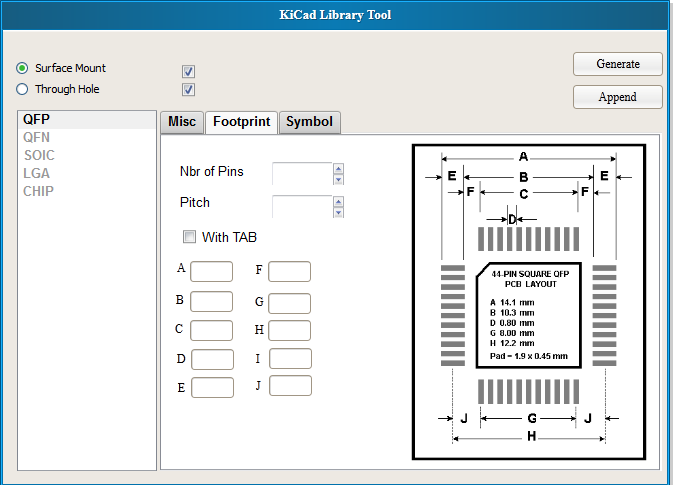Focus the dimension J input field

click(x=289, y=386)
